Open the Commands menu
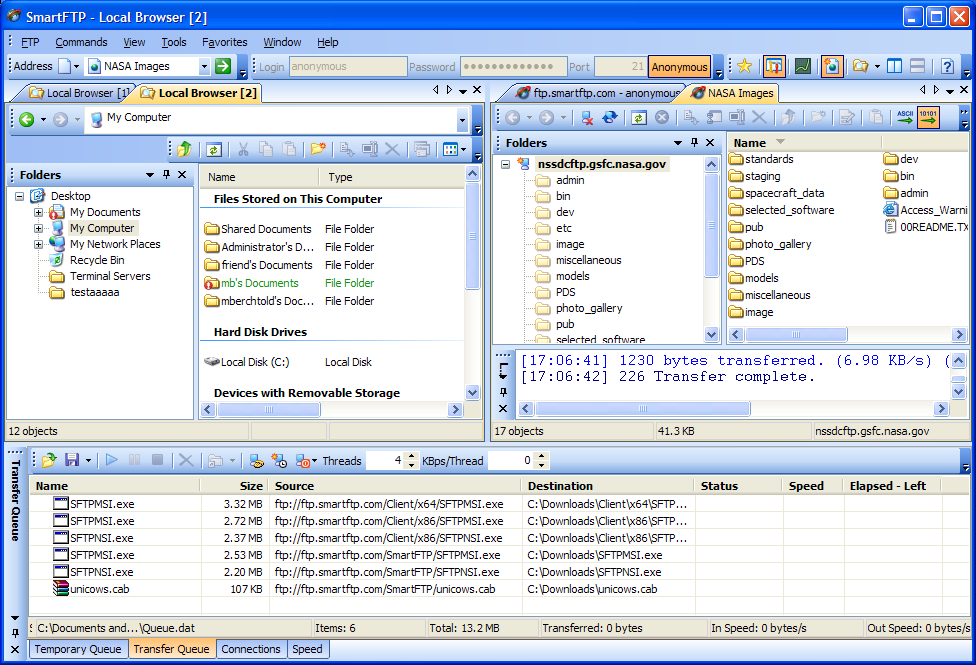The image size is (976, 665). click(x=81, y=42)
